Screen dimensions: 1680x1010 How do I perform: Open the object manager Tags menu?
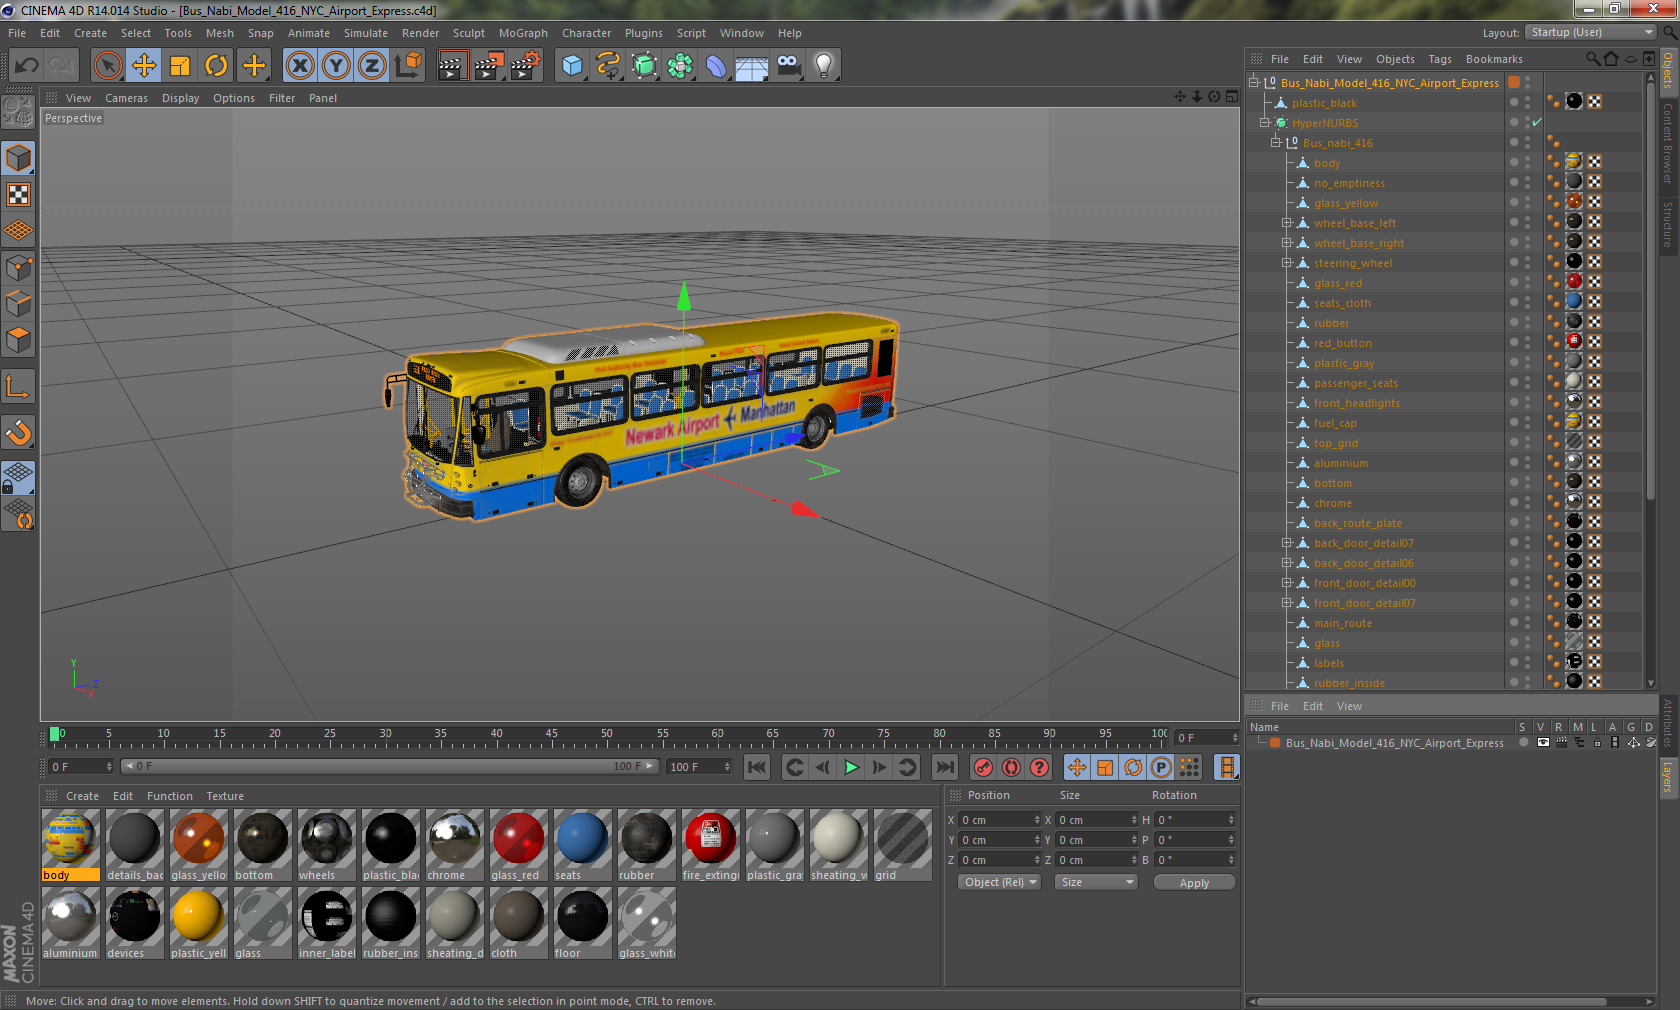click(x=1439, y=59)
